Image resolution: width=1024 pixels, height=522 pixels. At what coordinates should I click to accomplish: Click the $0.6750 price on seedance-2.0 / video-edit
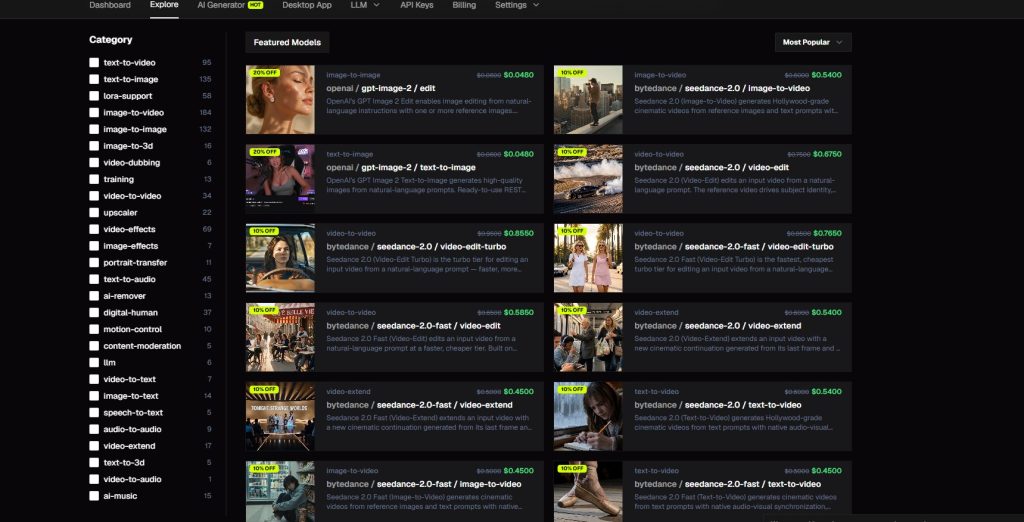tap(827, 154)
